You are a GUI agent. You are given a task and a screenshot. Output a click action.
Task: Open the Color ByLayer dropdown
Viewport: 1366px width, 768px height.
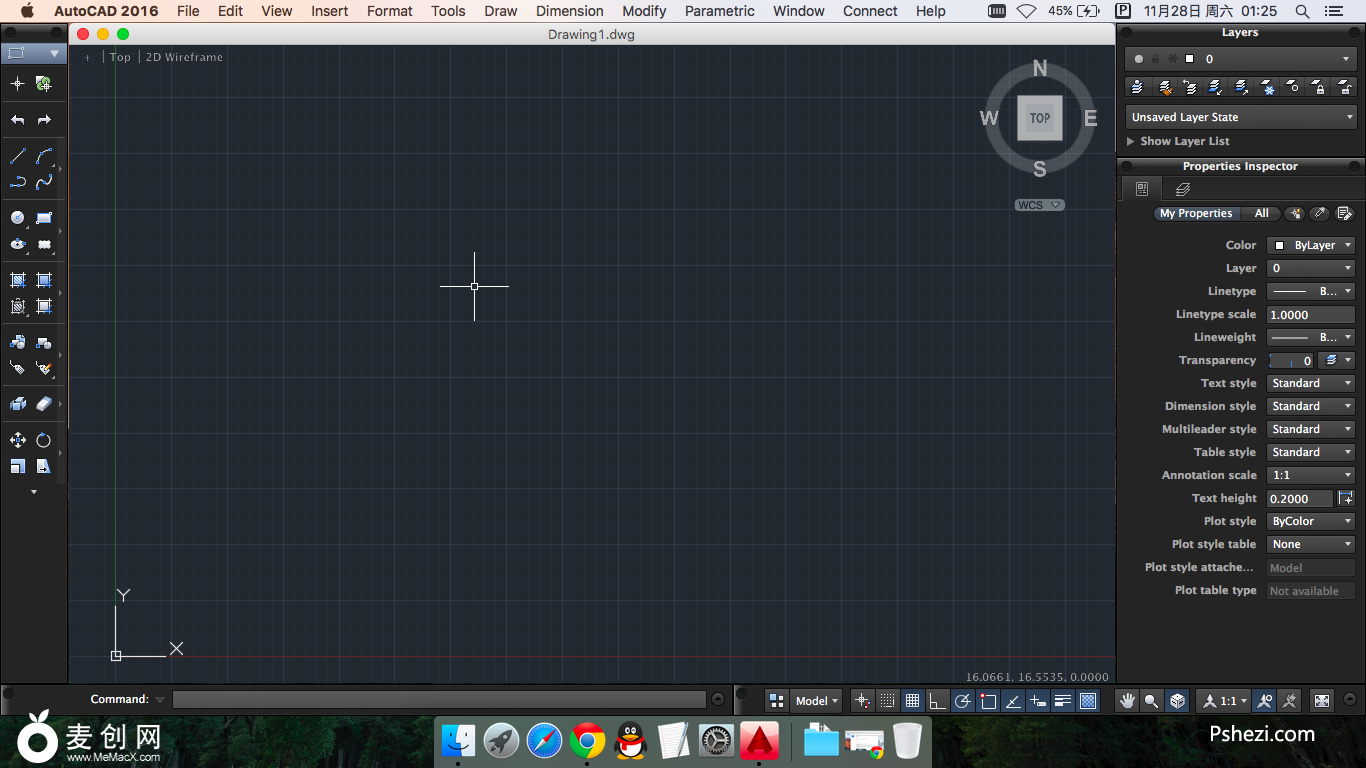click(1311, 245)
